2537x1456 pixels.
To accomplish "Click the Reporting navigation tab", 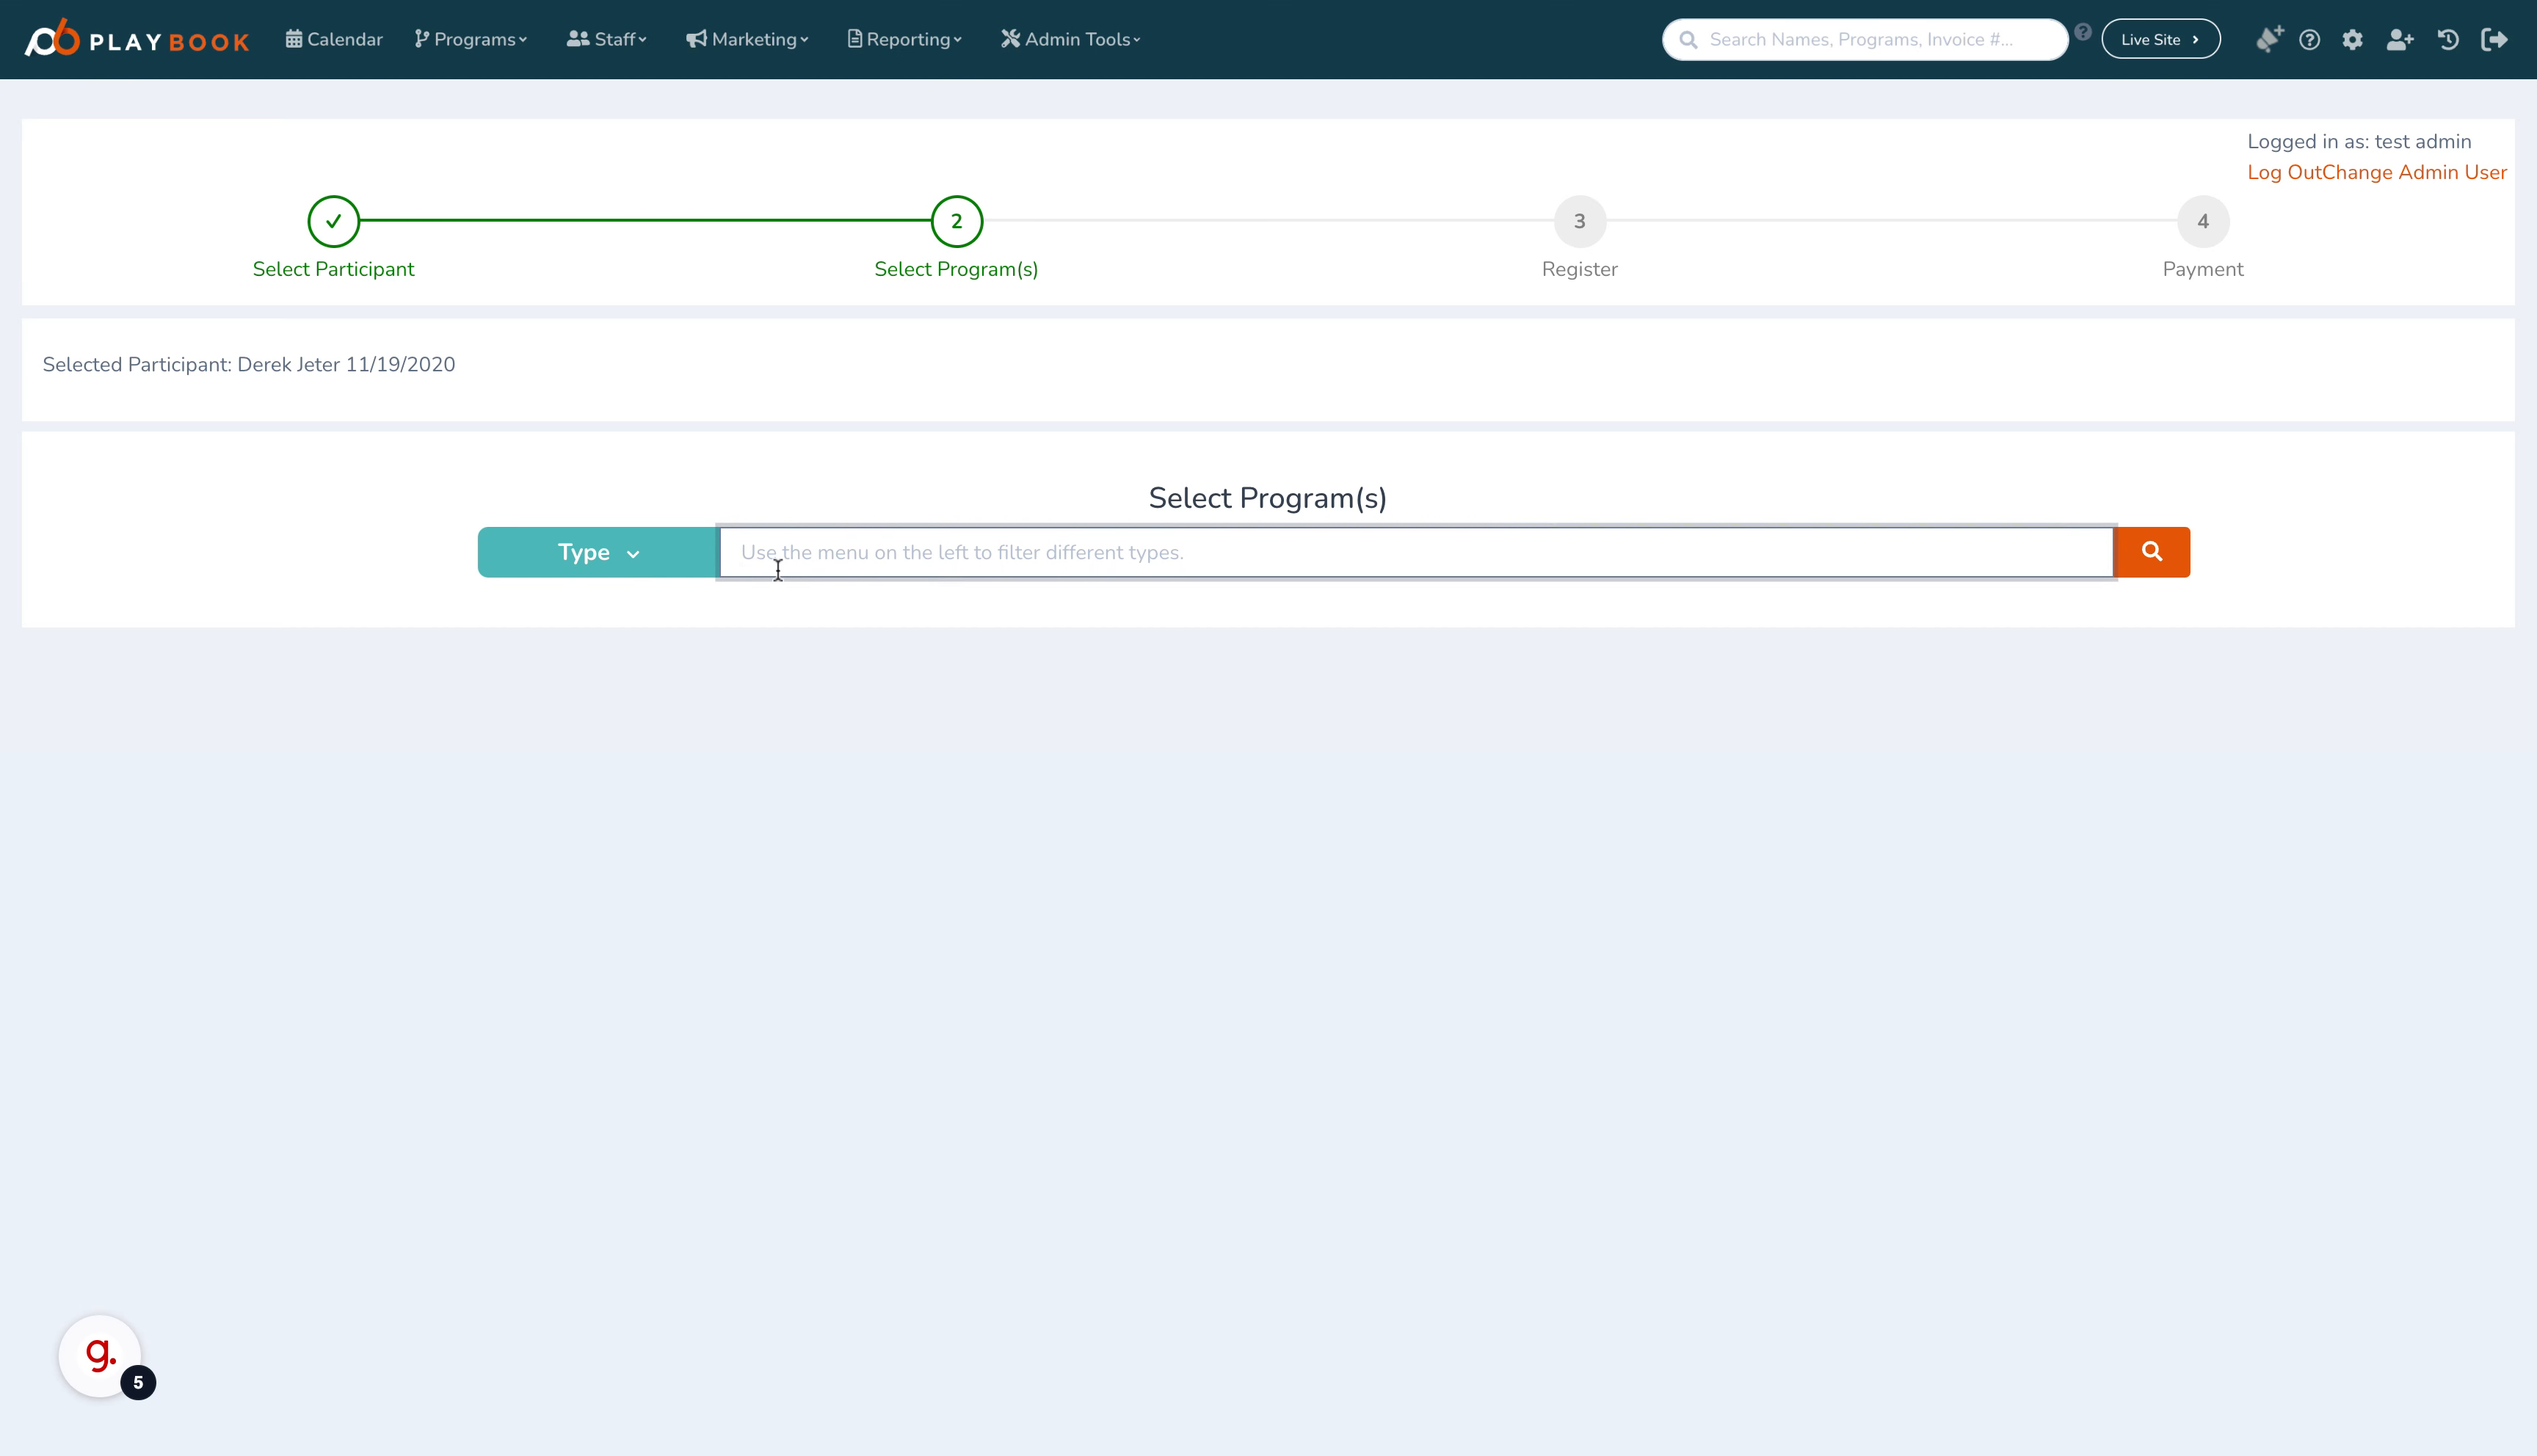I will (x=906, y=38).
